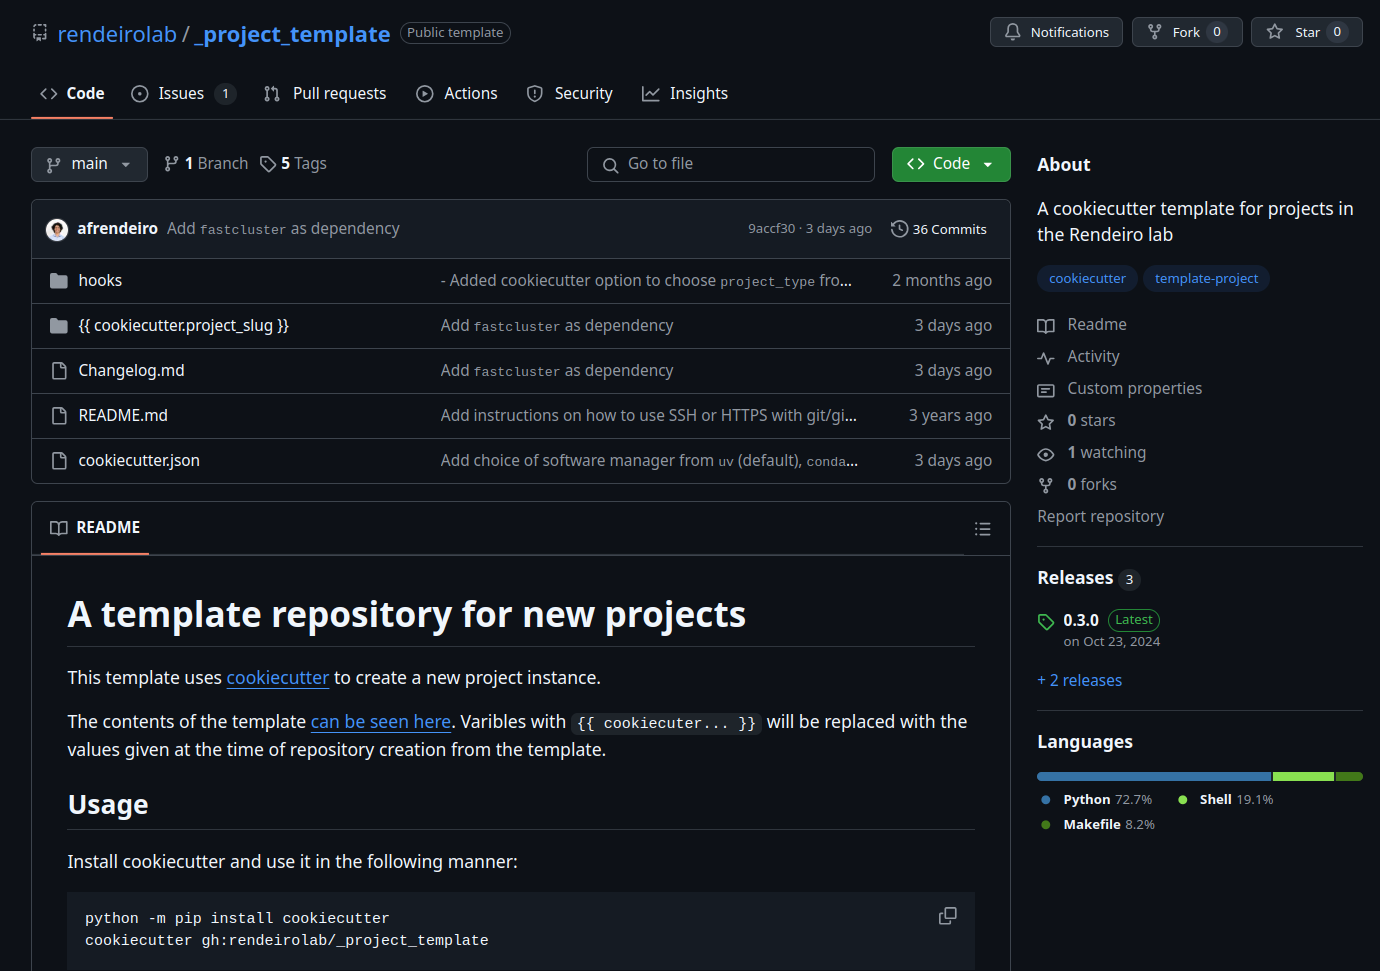Screen dimensions: 1380x971
Task: Switch to the Issues tab
Action: point(182,94)
